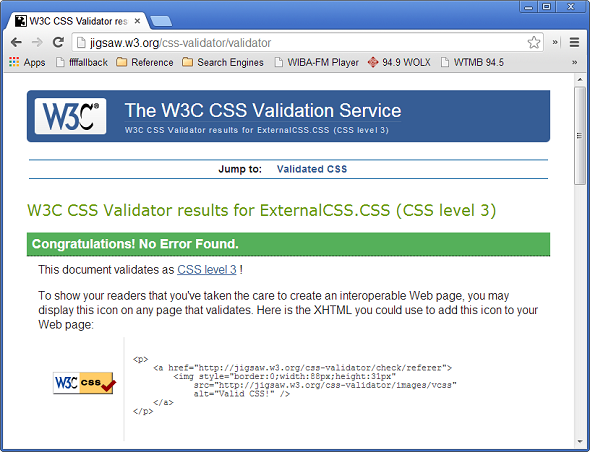Image resolution: width=590 pixels, height=452 pixels.
Task: Jump to Validated CSS section
Action: [312, 169]
